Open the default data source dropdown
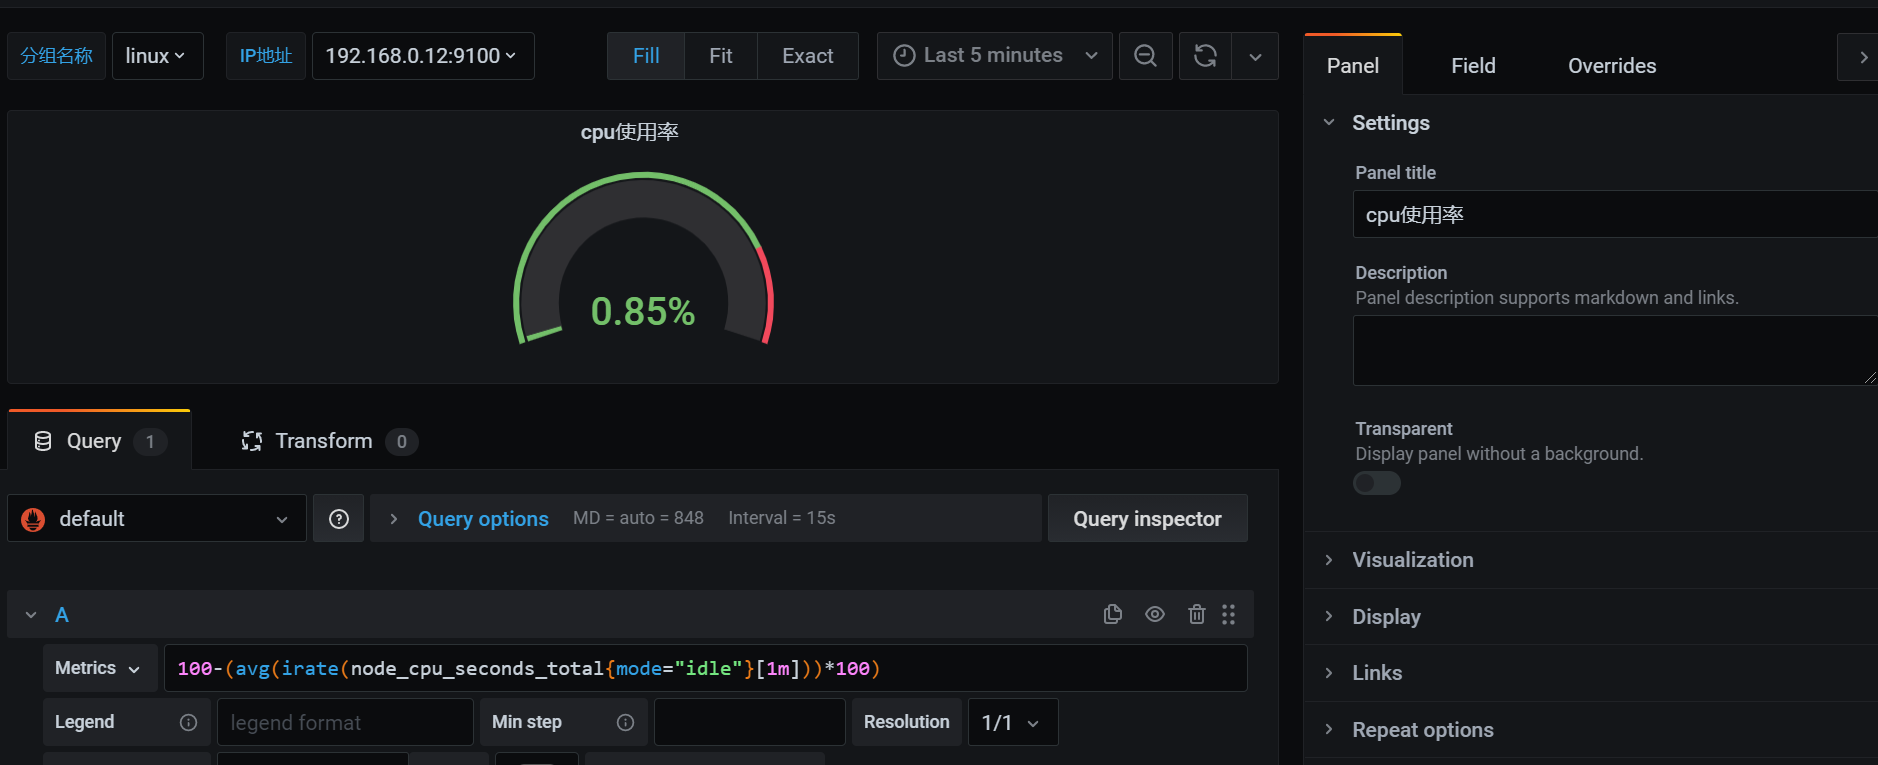This screenshot has height=765, width=1878. 157,518
